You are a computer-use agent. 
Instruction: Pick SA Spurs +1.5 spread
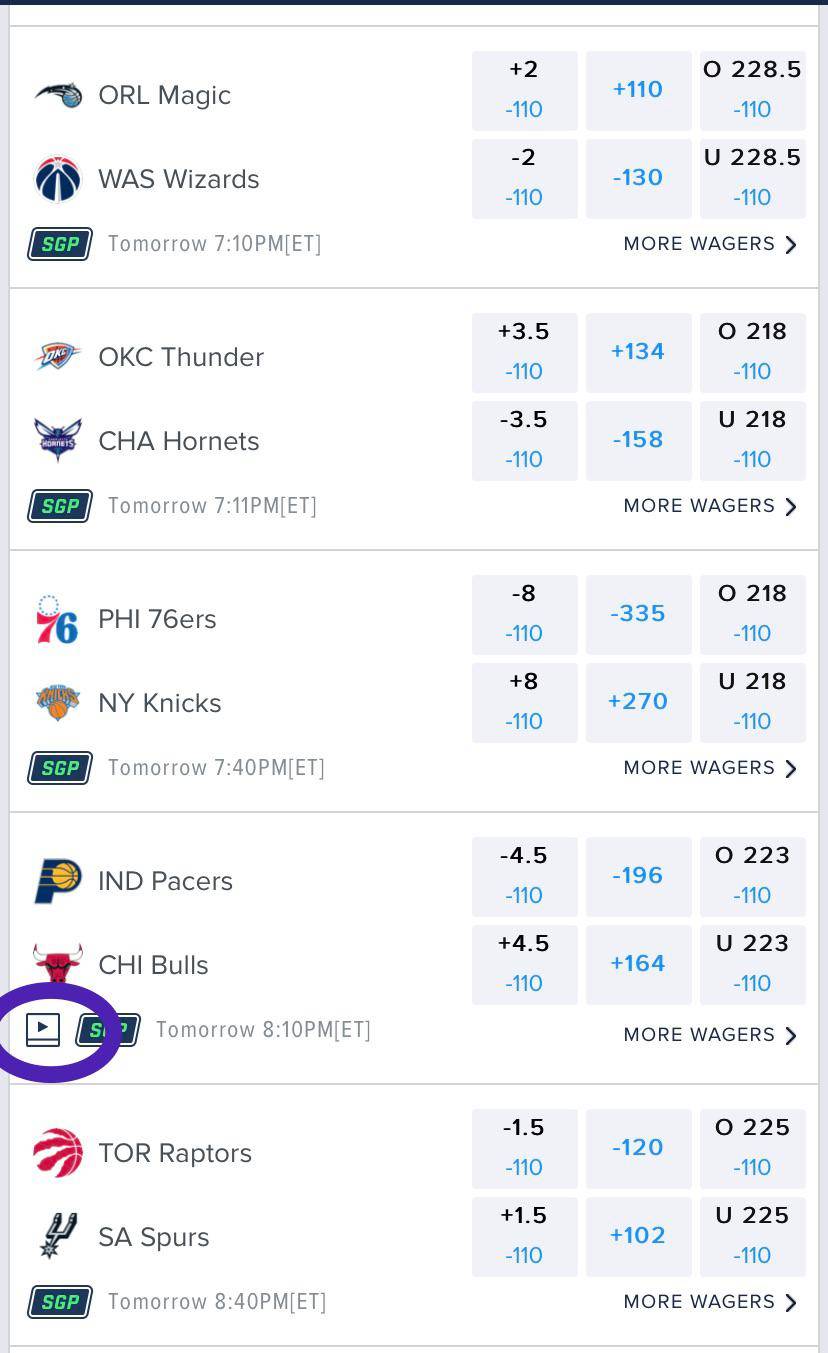[x=524, y=1235]
